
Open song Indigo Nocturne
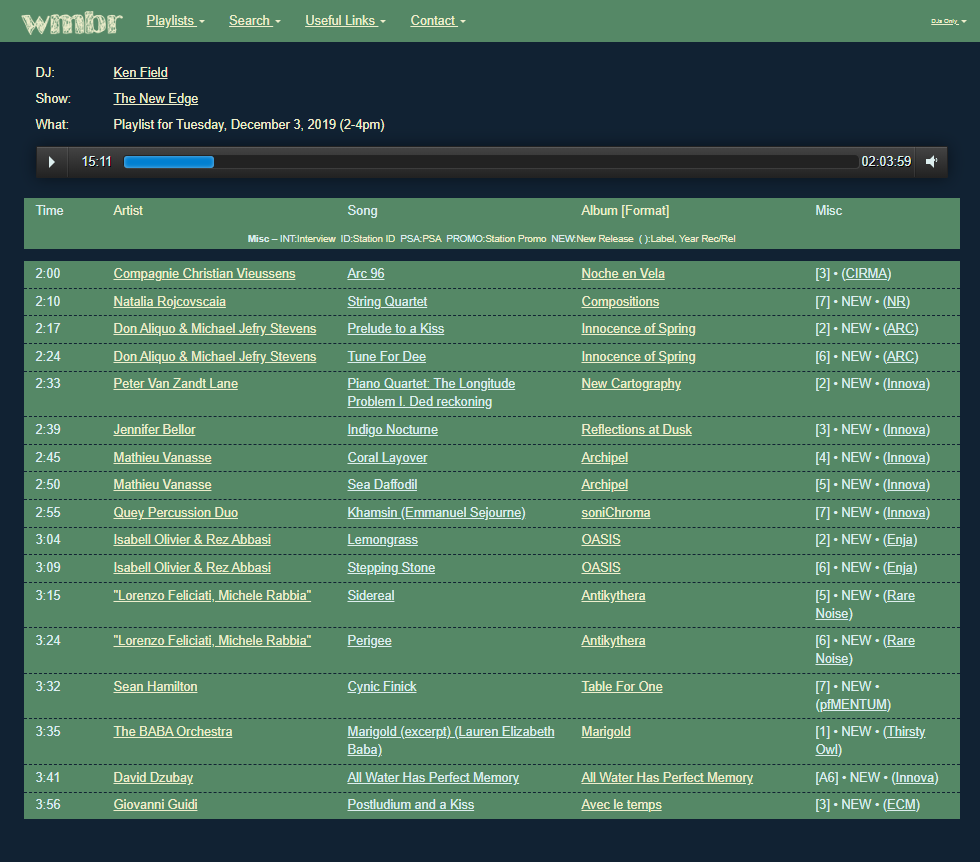(392, 430)
